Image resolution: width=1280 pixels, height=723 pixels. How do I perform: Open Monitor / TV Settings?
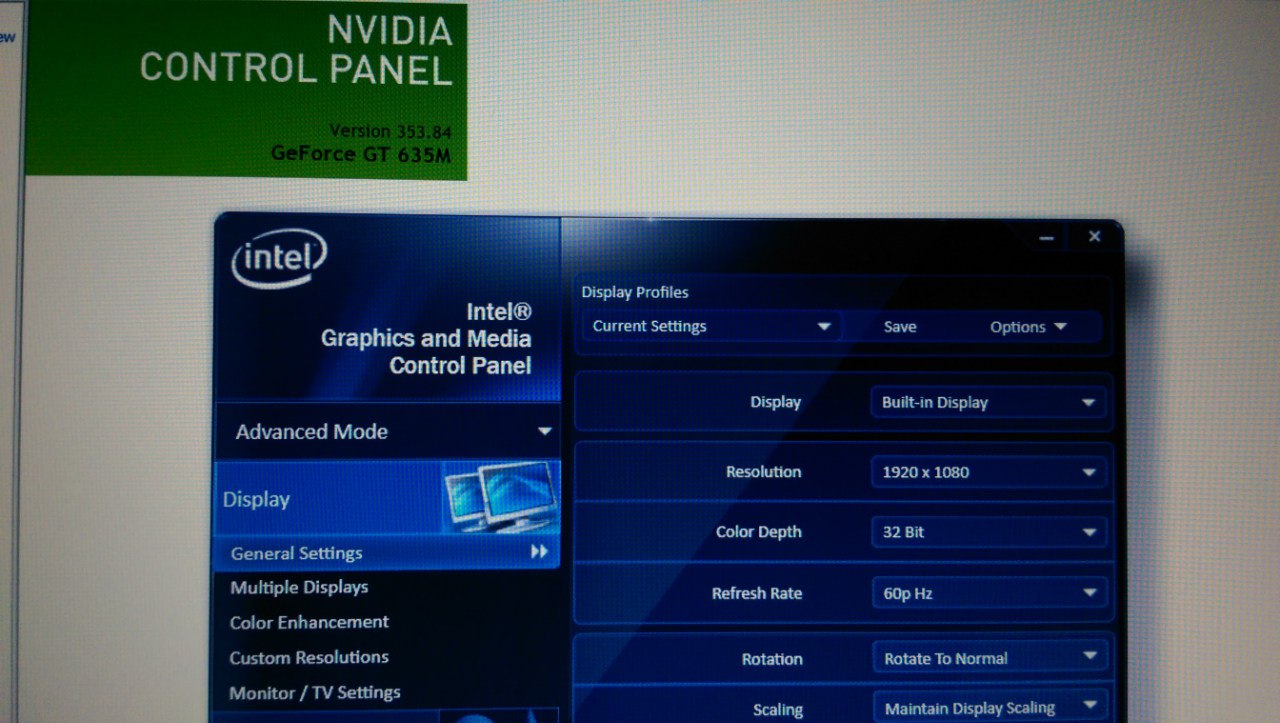point(315,692)
